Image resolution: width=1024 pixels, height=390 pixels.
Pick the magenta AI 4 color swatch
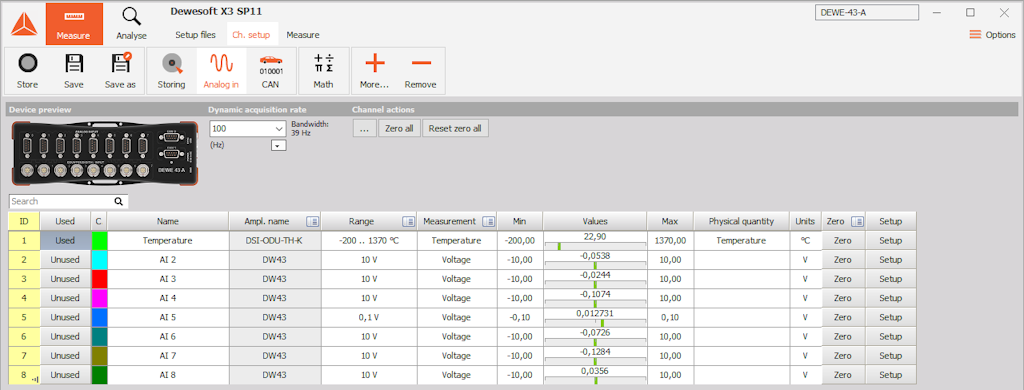[99, 298]
